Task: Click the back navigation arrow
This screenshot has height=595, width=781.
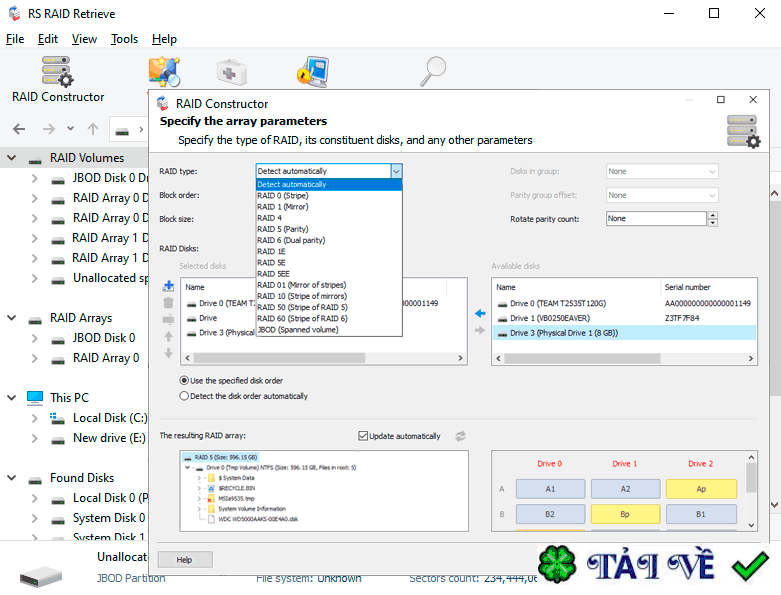Action: pos(19,129)
